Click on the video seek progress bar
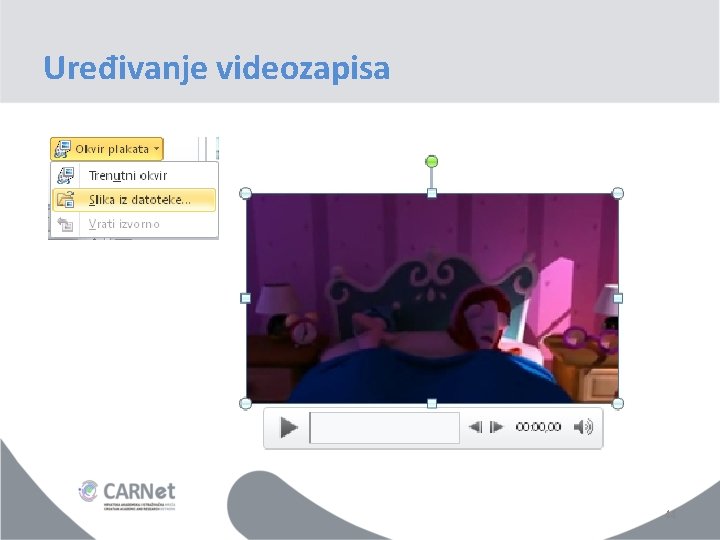Screen dimensions: 720x540 385,428
